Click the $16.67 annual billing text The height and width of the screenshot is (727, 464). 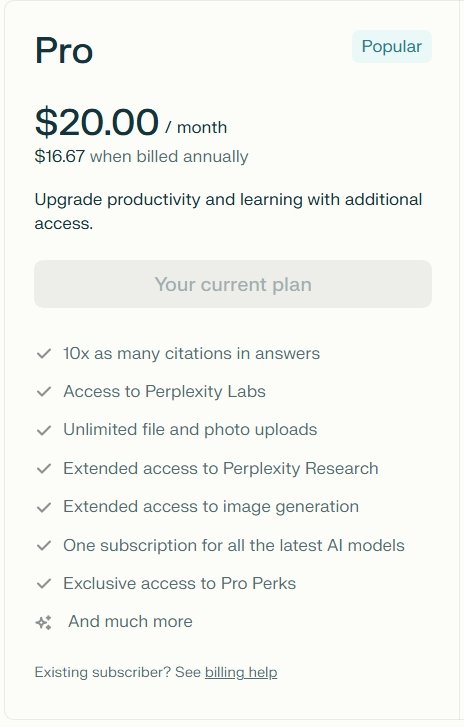coord(141,156)
